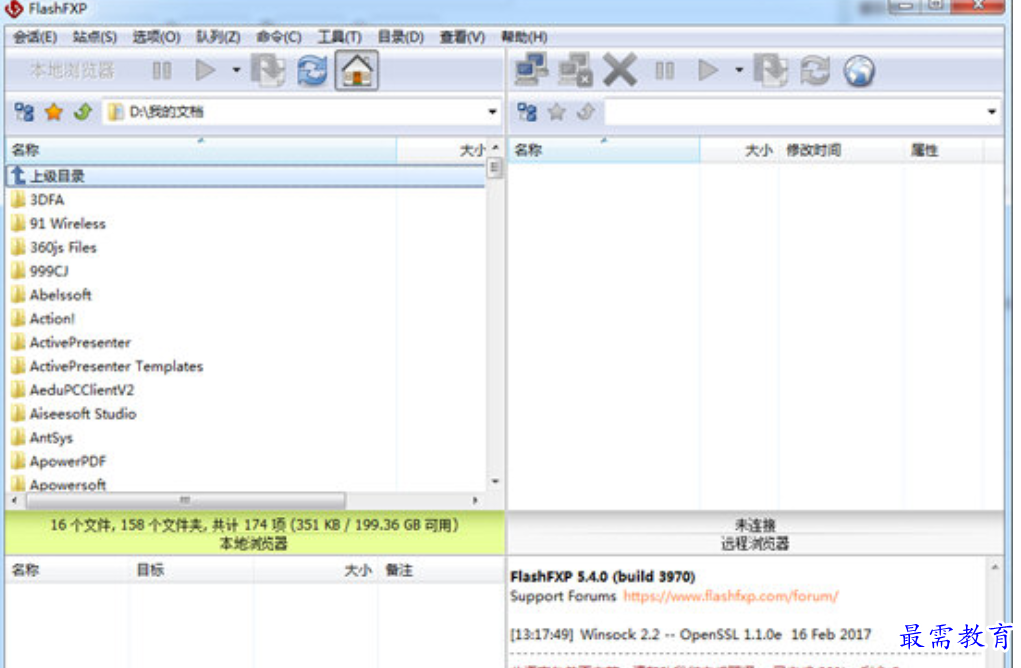Sort remote list by 名称 column header
The image size is (1021, 668).
604,150
